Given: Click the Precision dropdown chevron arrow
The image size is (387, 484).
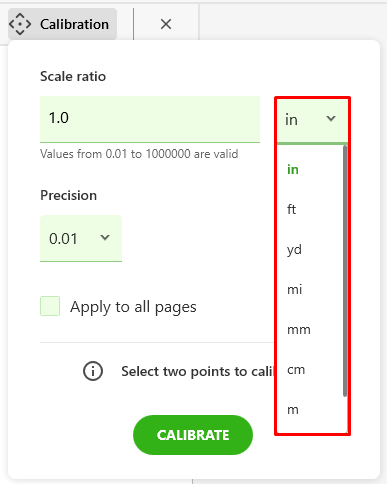Looking at the screenshot, I should click(105, 238).
